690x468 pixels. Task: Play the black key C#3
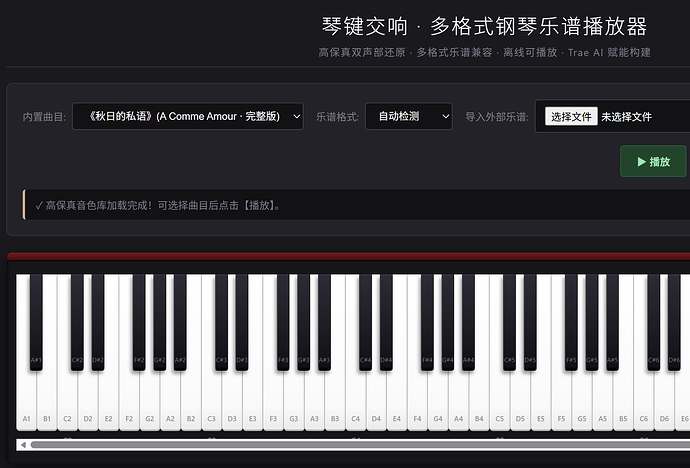tap(221, 322)
